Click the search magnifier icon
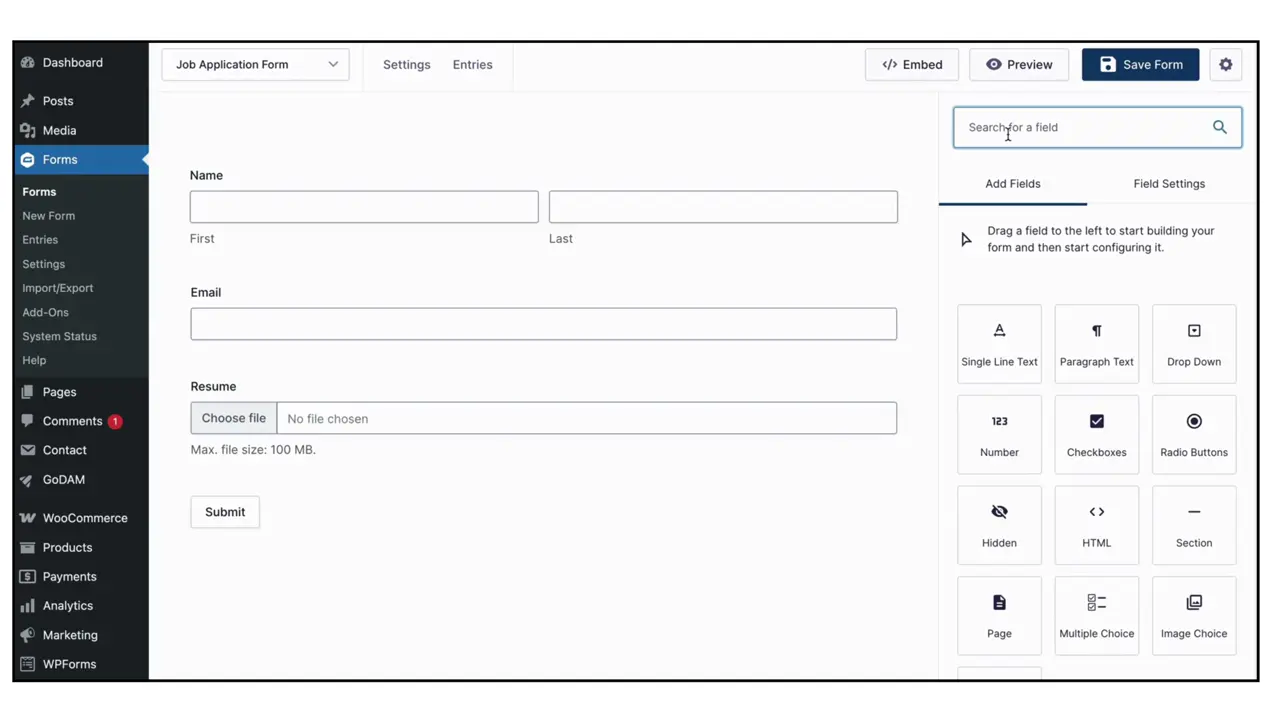The height and width of the screenshot is (720, 1280). coord(1220,127)
